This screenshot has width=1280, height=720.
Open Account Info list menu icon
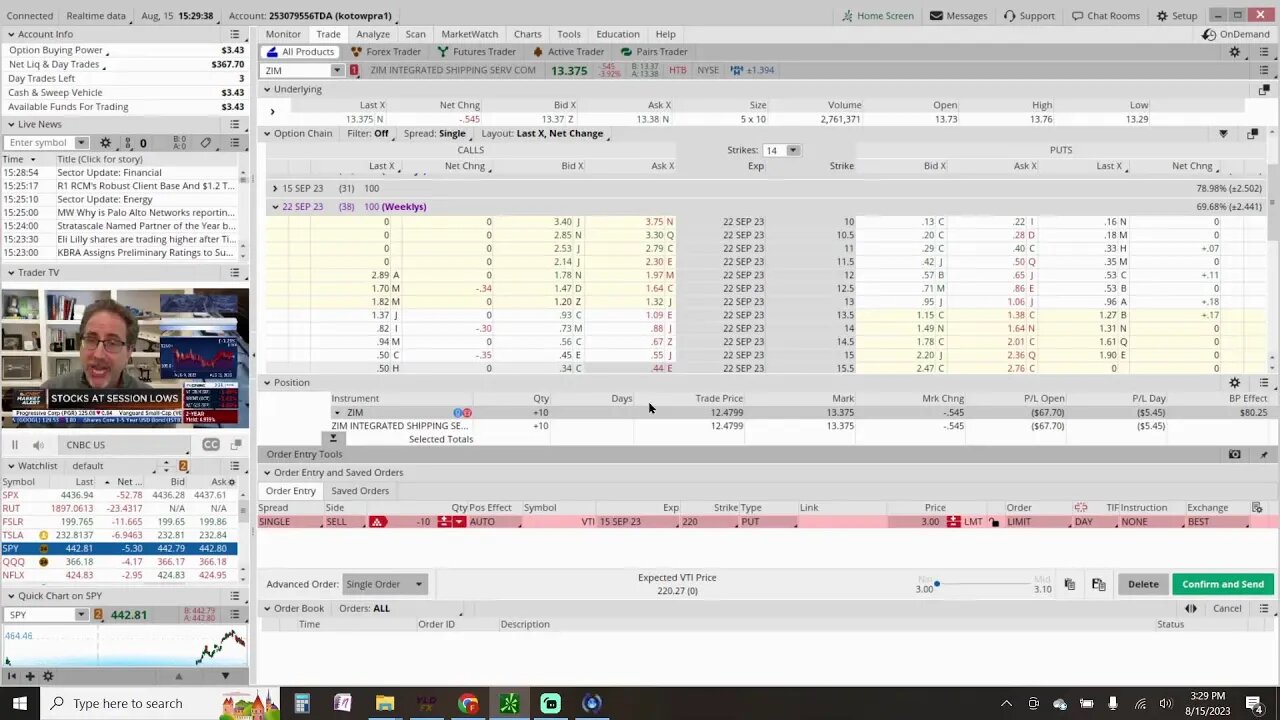point(235,34)
